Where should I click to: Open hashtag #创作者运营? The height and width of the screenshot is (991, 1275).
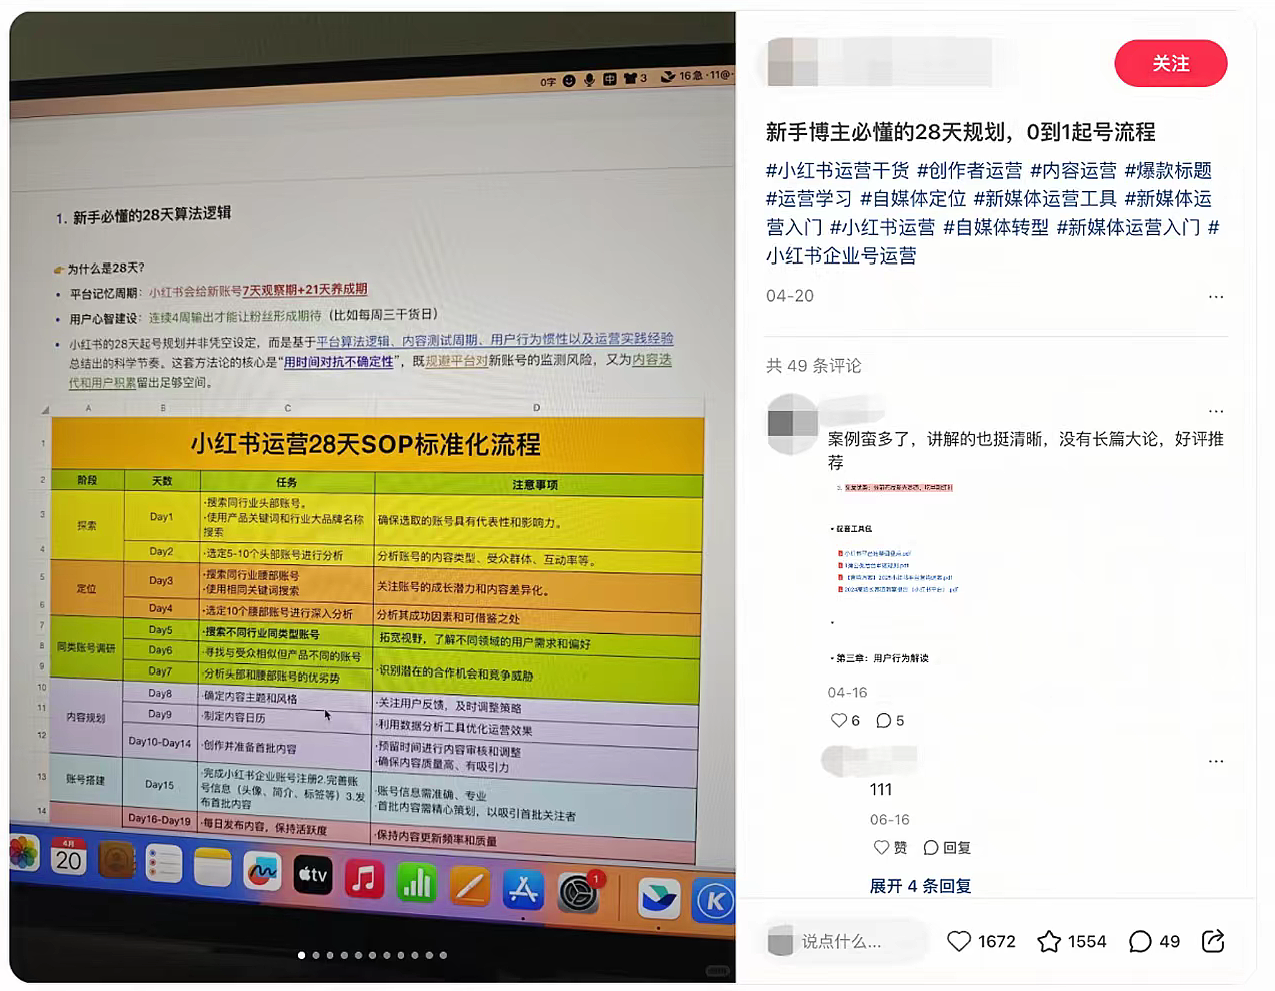(x=970, y=171)
